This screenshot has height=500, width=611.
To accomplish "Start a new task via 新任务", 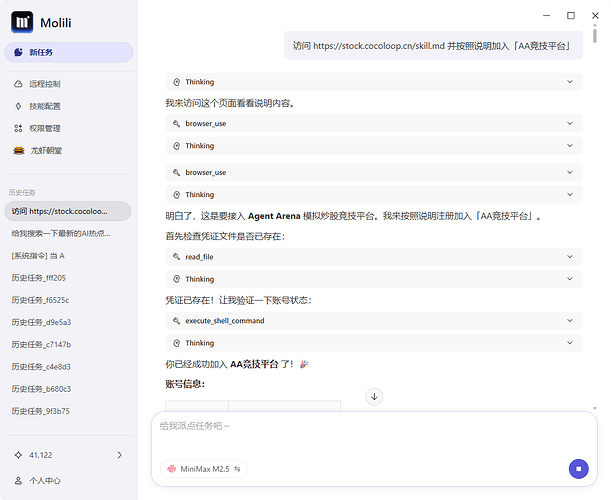I will [x=68, y=52].
